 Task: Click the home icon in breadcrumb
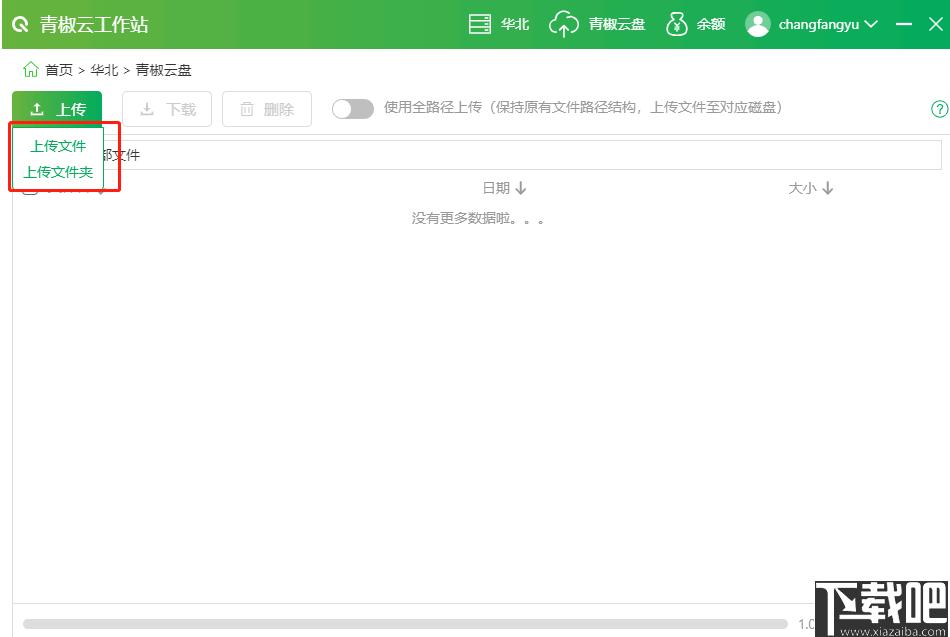[30, 70]
